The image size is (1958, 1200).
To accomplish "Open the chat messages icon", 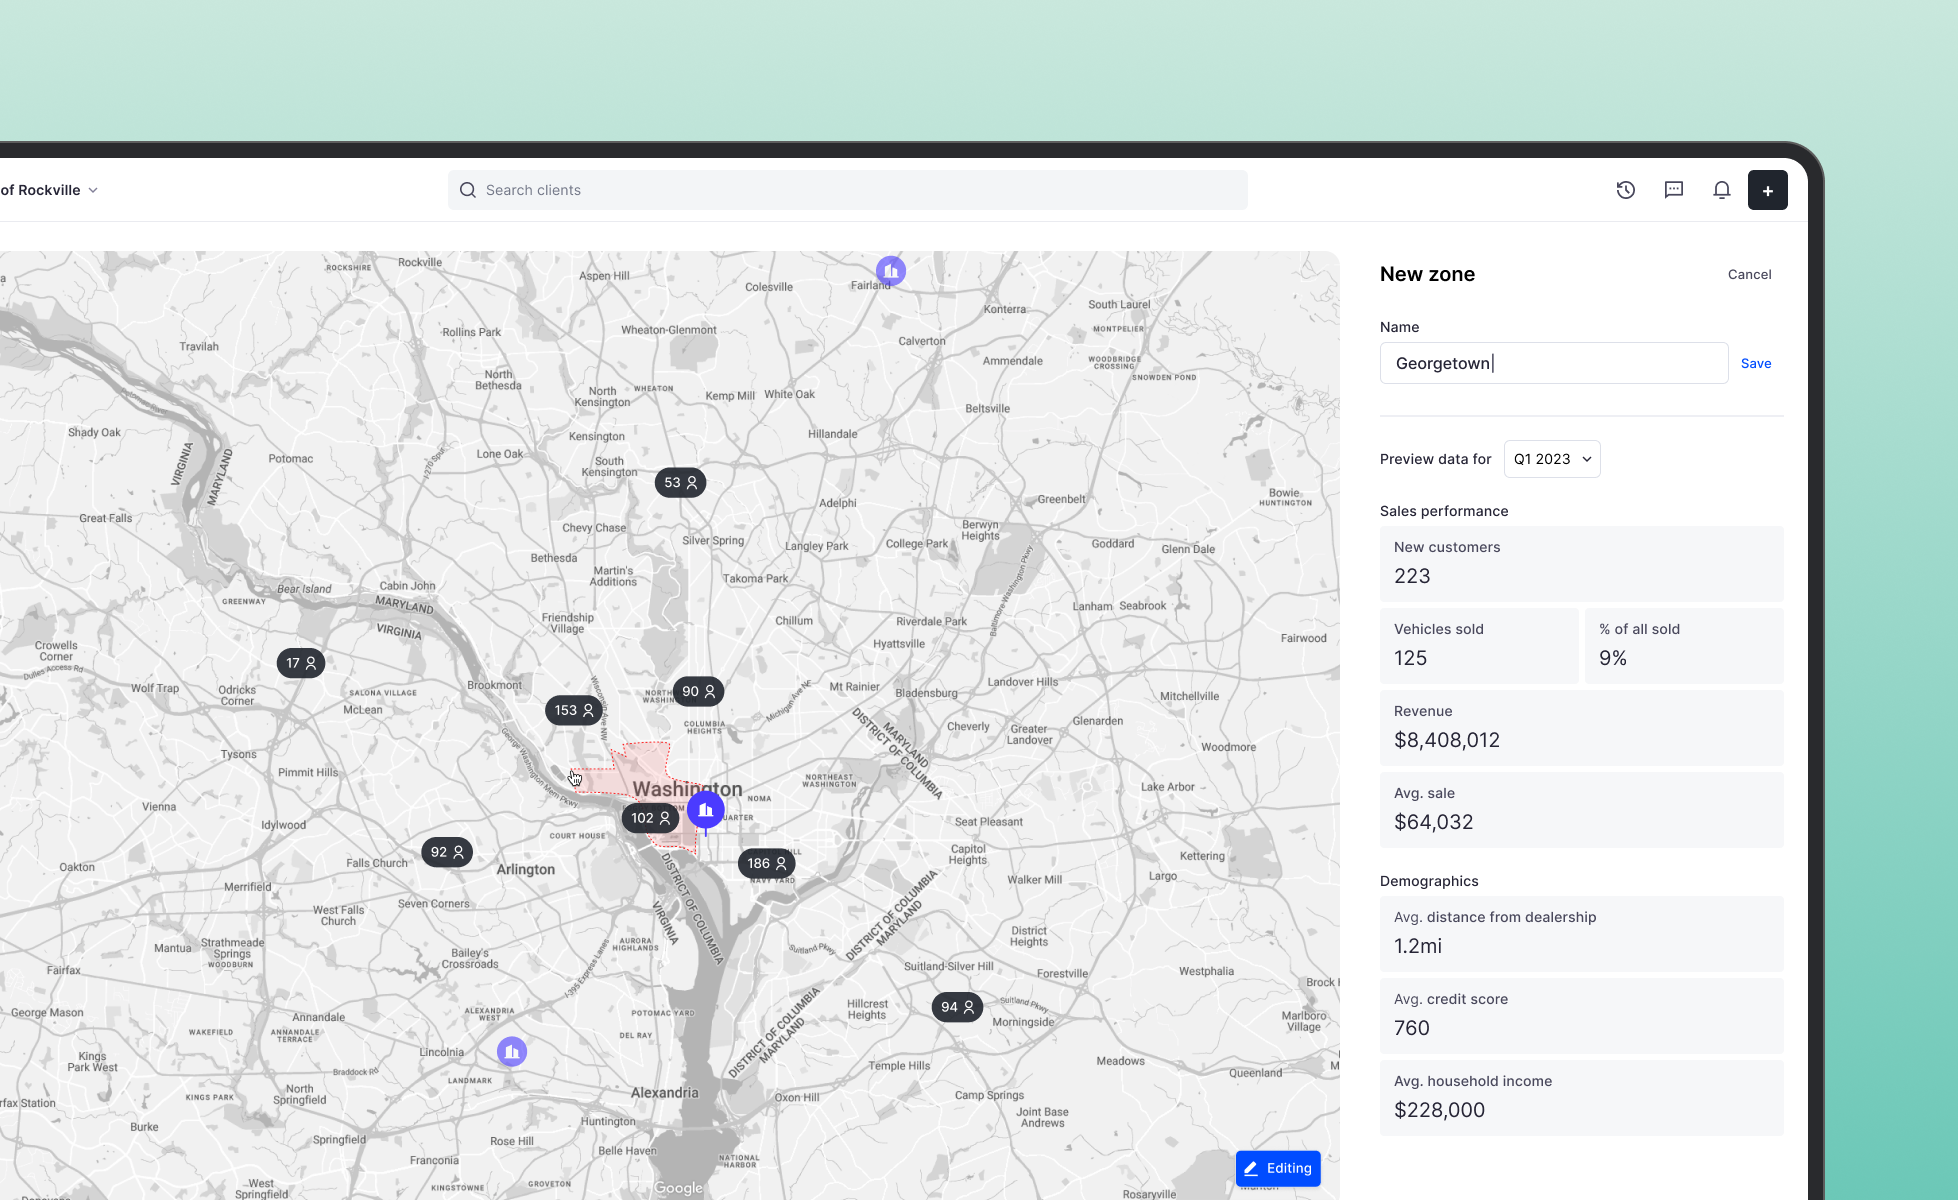I will coord(1674,190).
